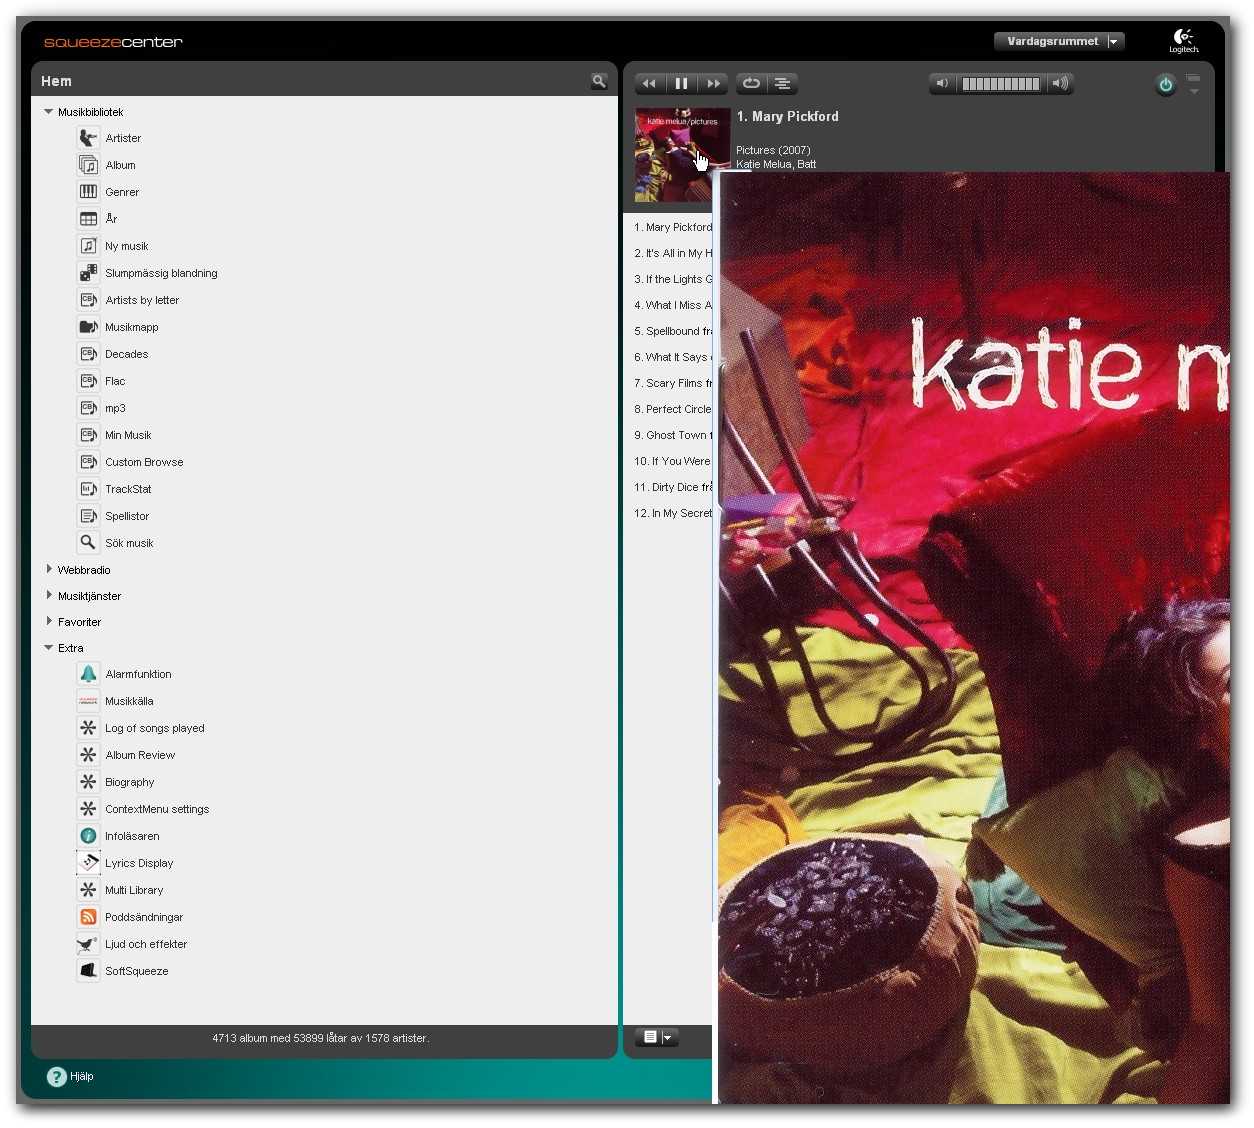The height and width of the screenshot is (1128, 1254).
Task: Collapse the Musikbibliotek section
Action: (49, 112)
